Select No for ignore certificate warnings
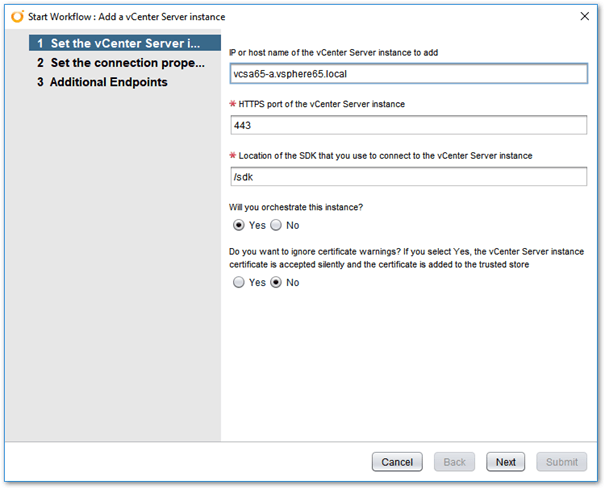605x489 pixels. pos(276,283)
